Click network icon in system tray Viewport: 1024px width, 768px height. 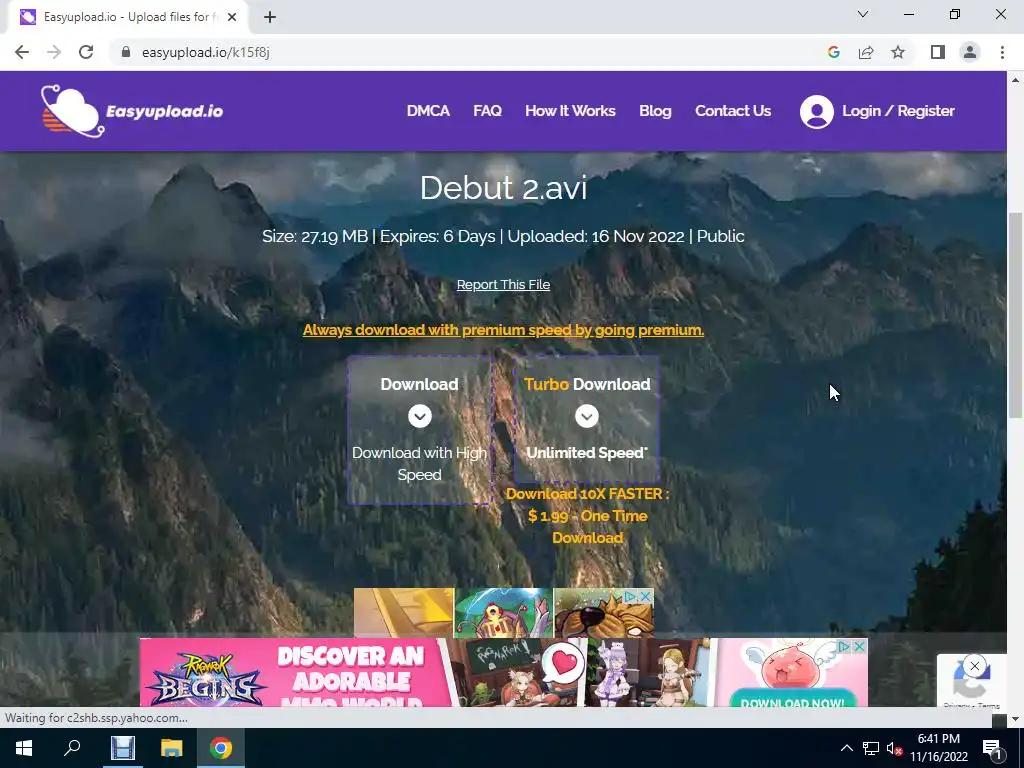pos(871,748)
